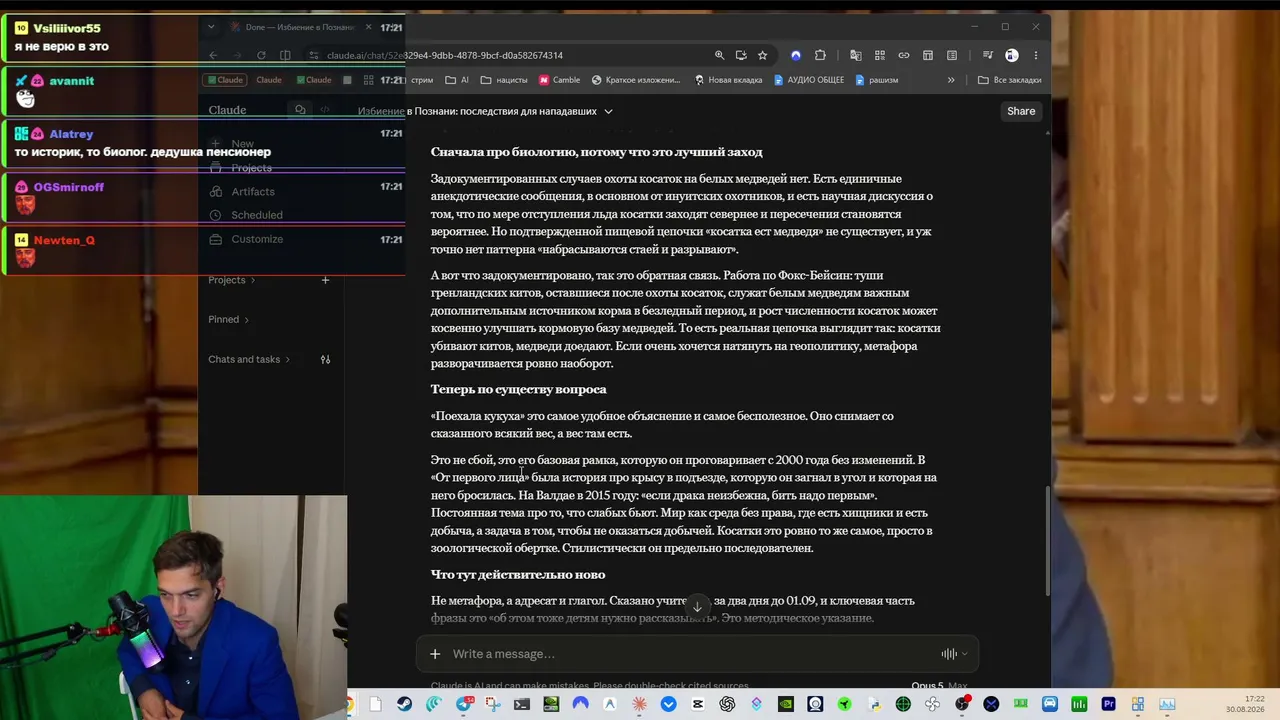This screenshot has height=720, width=1280.
Task: Expand the Pinned section in sidebar
Action: point(229,320)
